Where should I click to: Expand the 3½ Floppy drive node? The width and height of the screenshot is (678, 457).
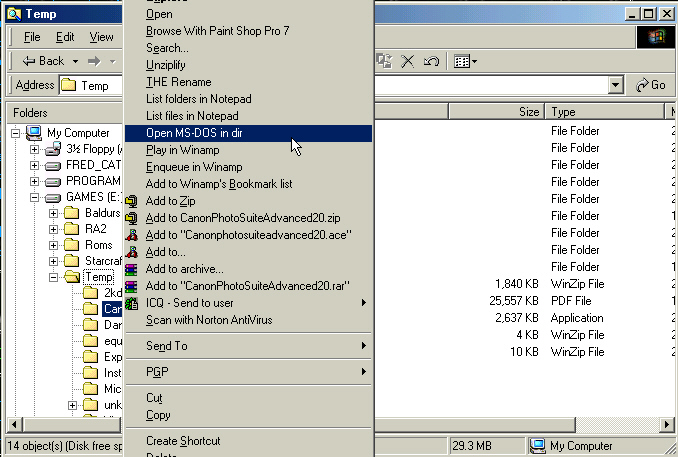pyautogui.click(x=34, y=150)
